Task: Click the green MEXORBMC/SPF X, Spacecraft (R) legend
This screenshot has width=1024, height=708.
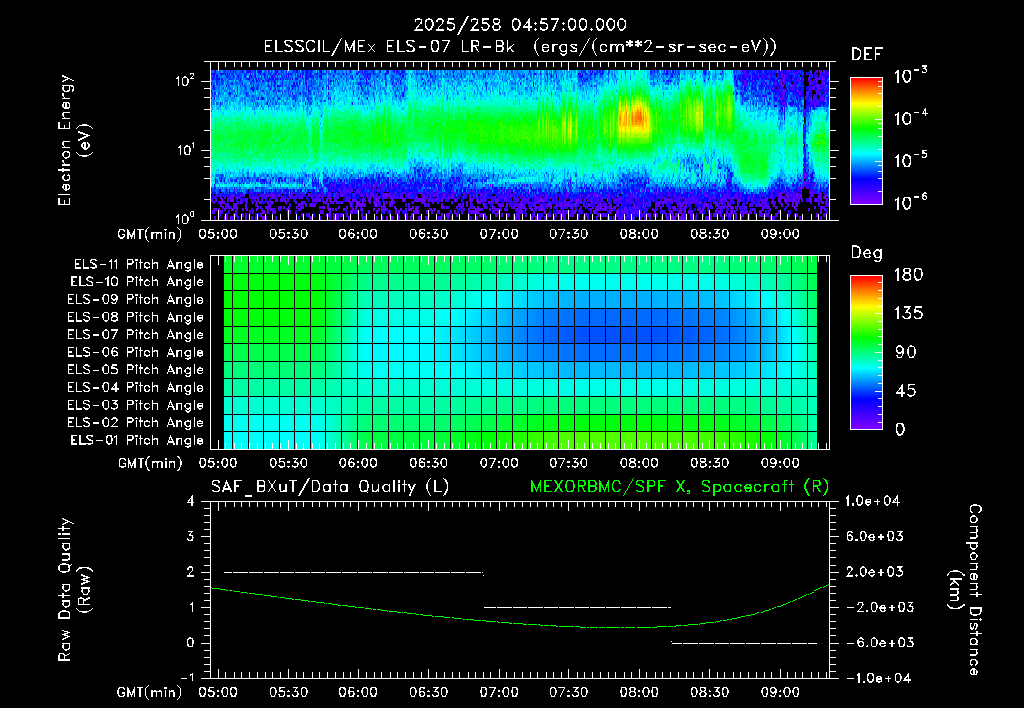Action: coord(679,487)
